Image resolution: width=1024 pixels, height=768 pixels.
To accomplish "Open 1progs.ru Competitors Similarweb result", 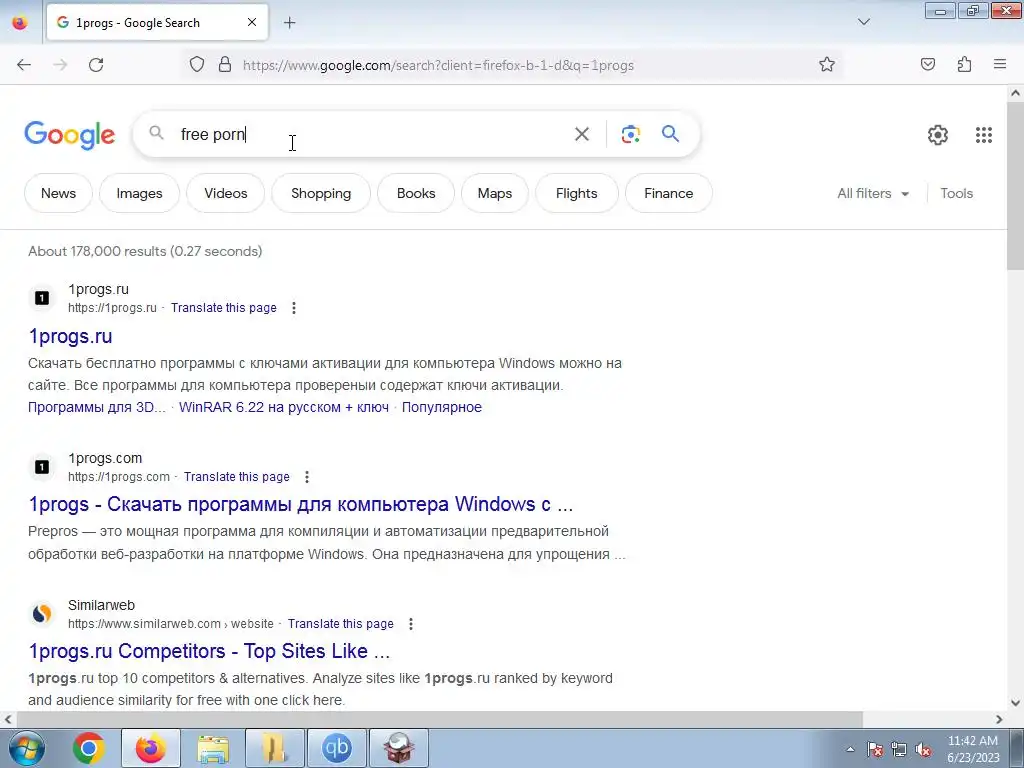I will click(209, 651).
